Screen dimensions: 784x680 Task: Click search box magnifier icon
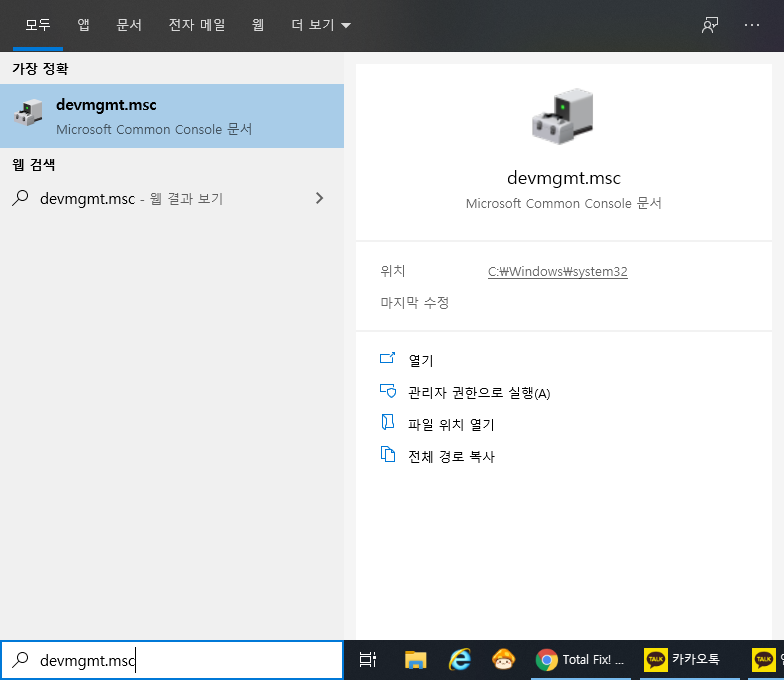(20, 660)
